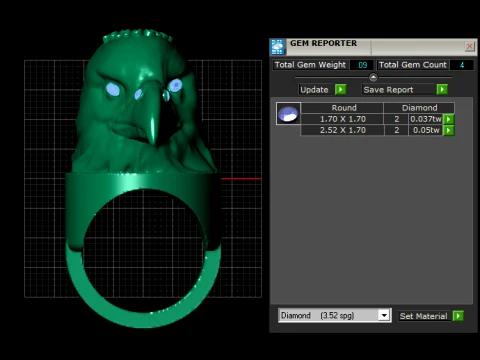Click the Set Material button label
Screen dimensions: 480x360
point(423,316)
